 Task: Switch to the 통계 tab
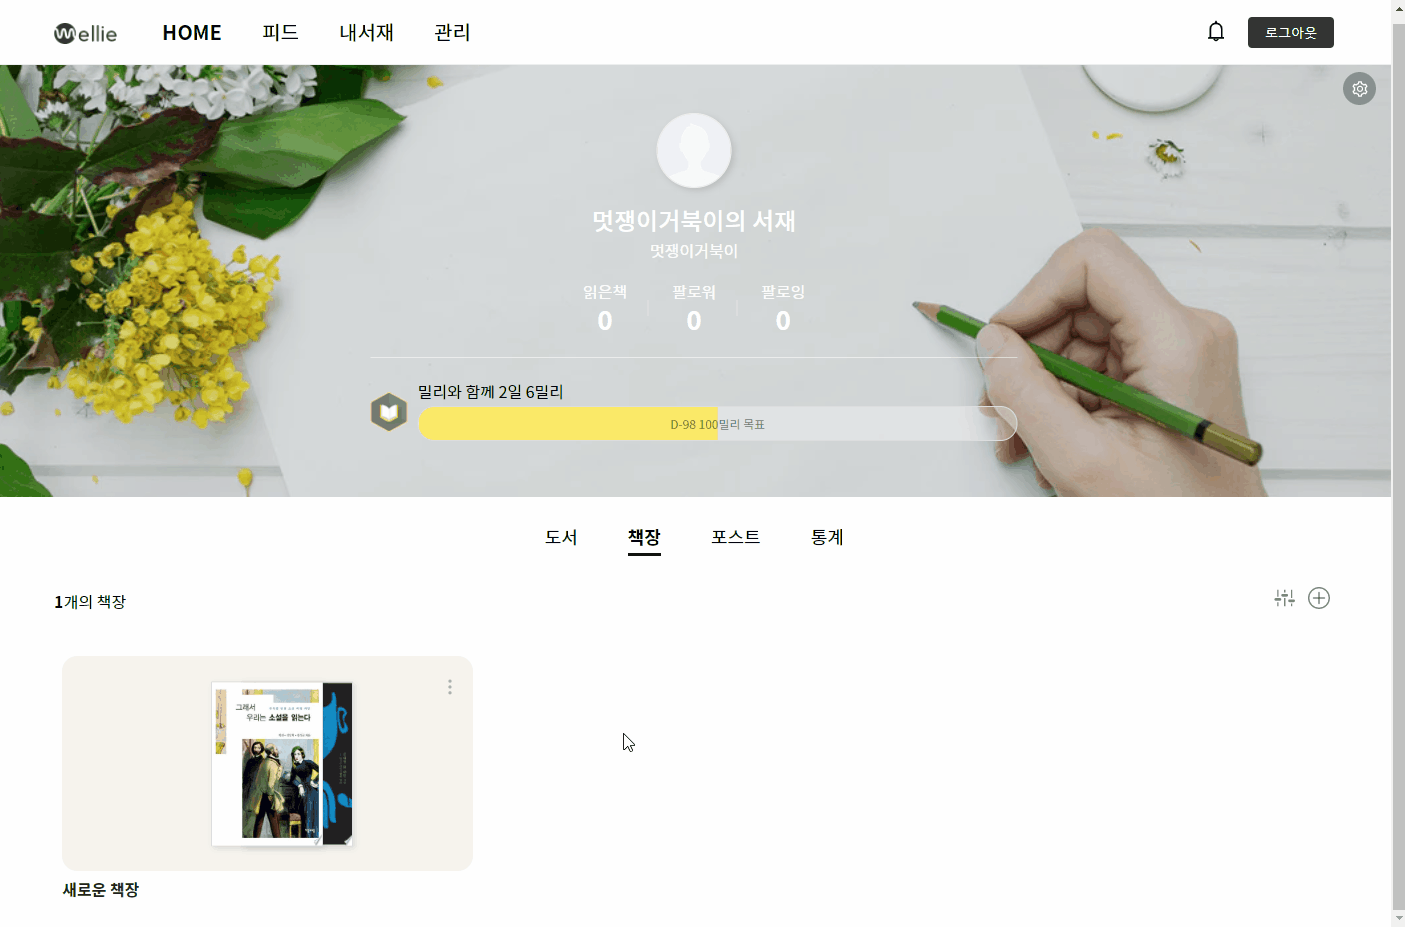pyautogui.click(x=827, y=537)
